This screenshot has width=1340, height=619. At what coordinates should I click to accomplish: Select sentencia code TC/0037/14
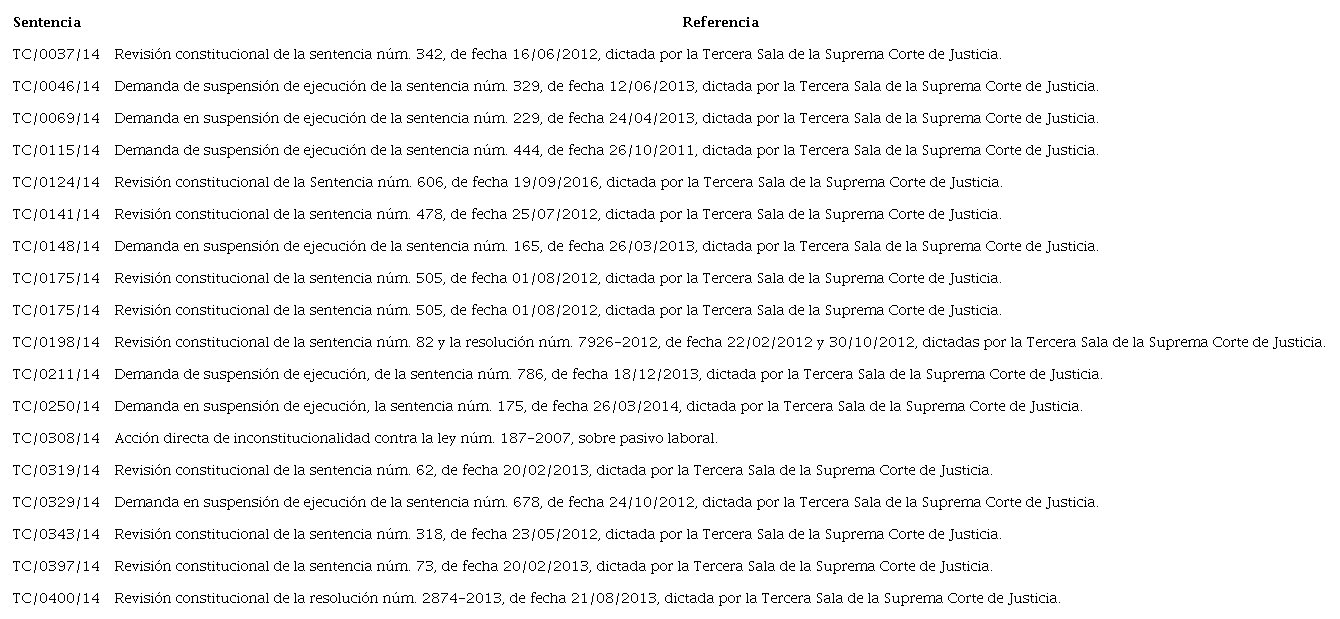click(x=57, y=54)
